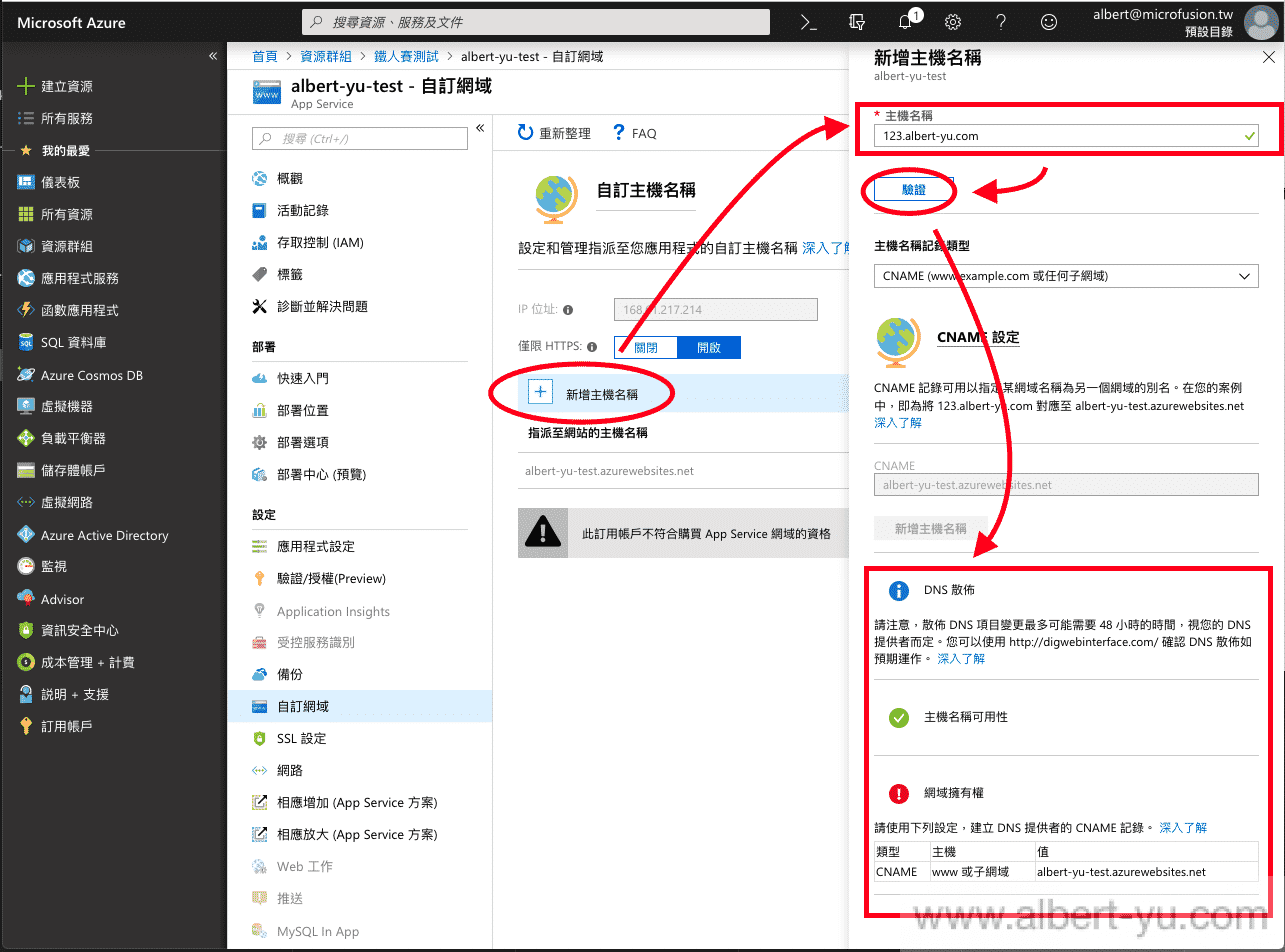Go to 資源群組 breadcrumb
This screenshot has width=1285, height=952.
326,56
